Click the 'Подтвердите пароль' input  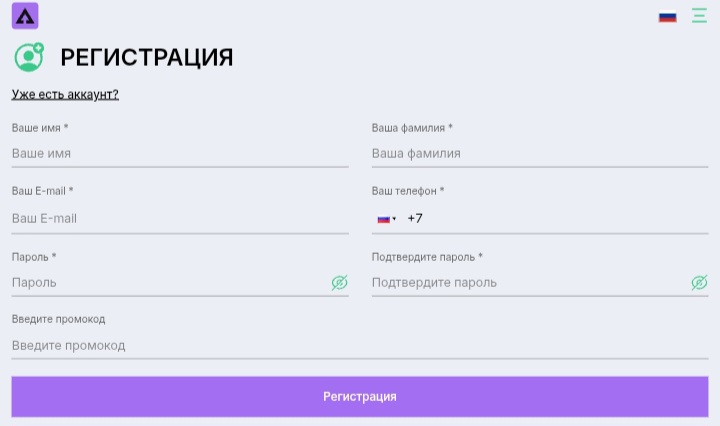528,283
